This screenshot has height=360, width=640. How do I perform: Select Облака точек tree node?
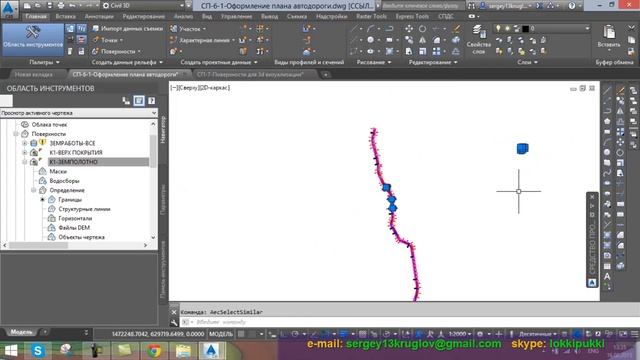point(49,124)
